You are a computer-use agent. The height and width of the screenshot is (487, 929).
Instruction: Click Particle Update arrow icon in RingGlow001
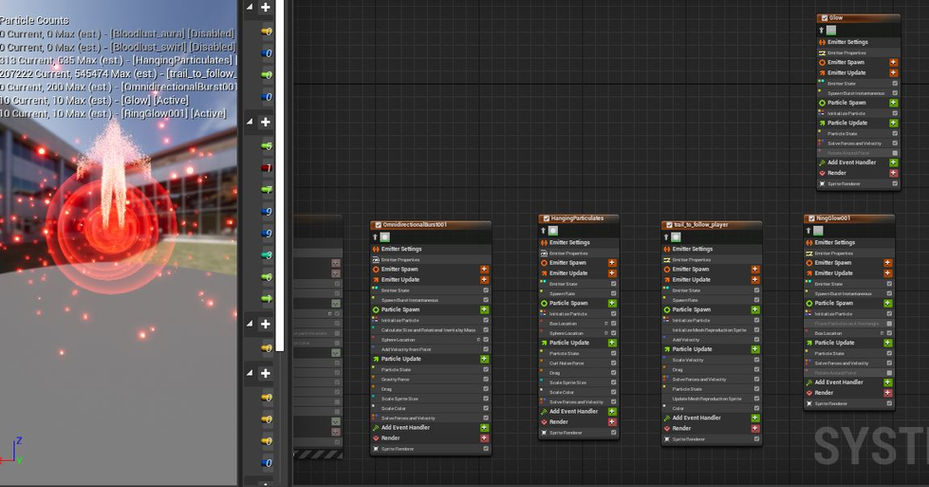(809, 343)
